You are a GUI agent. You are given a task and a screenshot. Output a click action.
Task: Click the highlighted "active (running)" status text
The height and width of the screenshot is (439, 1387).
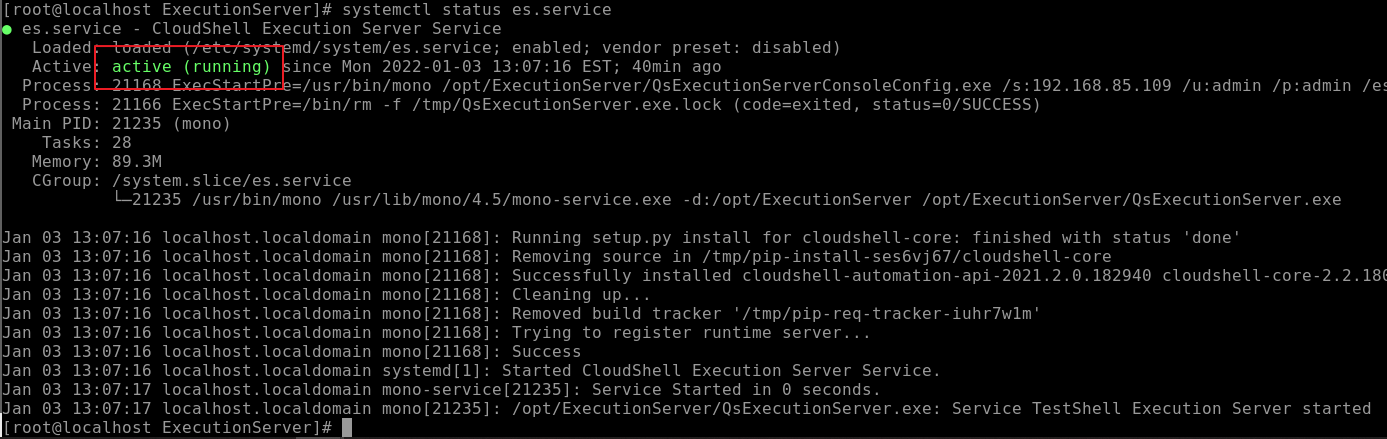(x=192, y=67)
